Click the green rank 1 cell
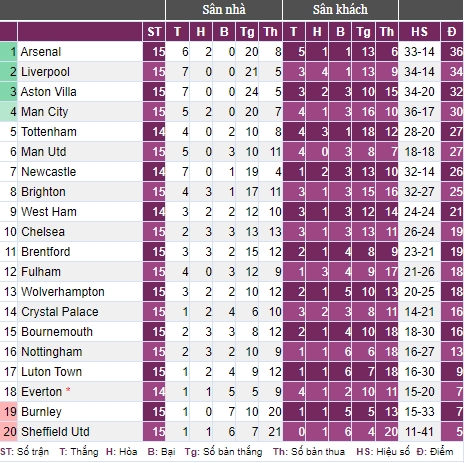 [9, 52]
